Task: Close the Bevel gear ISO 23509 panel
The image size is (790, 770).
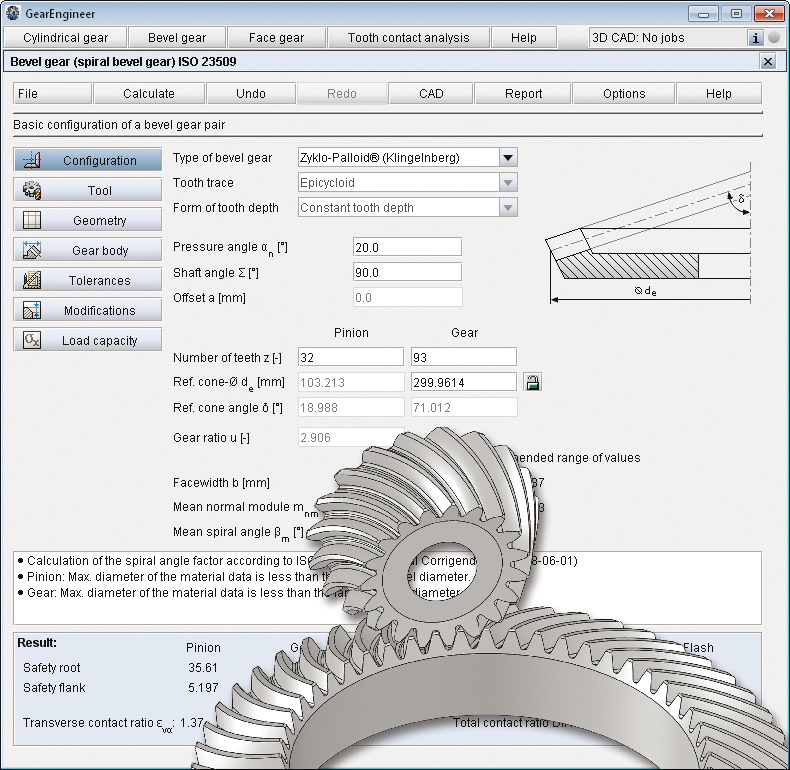Action: tap(768, 61)
